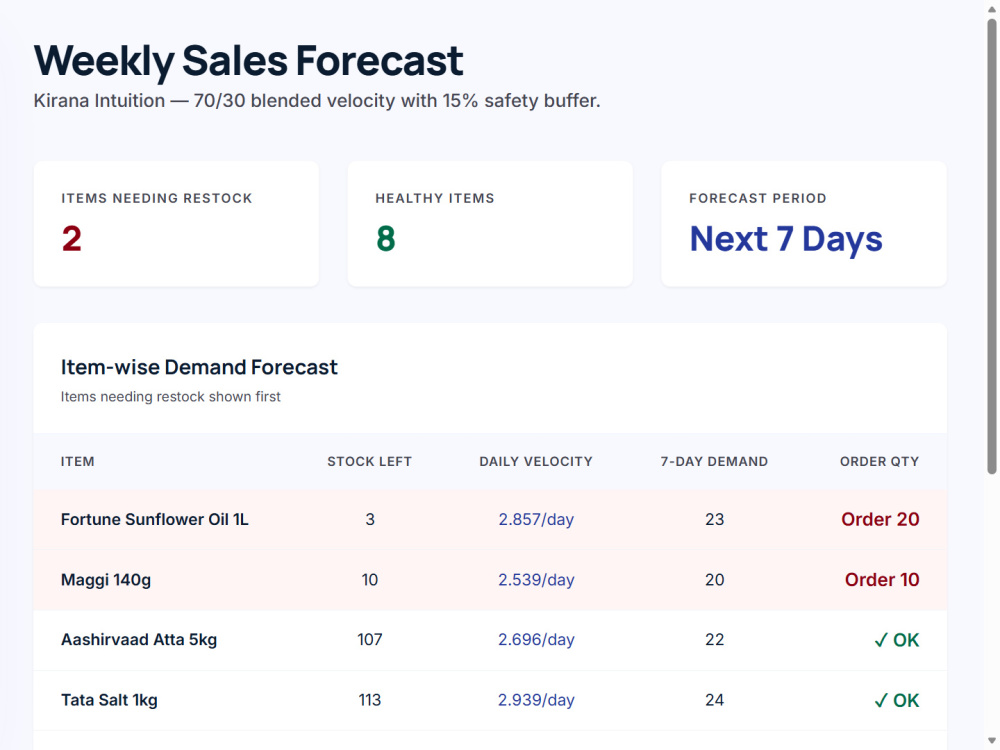Screen dimensions: 1000x750
Task: Click the 7-Day Demand column header
Action: 714,462
